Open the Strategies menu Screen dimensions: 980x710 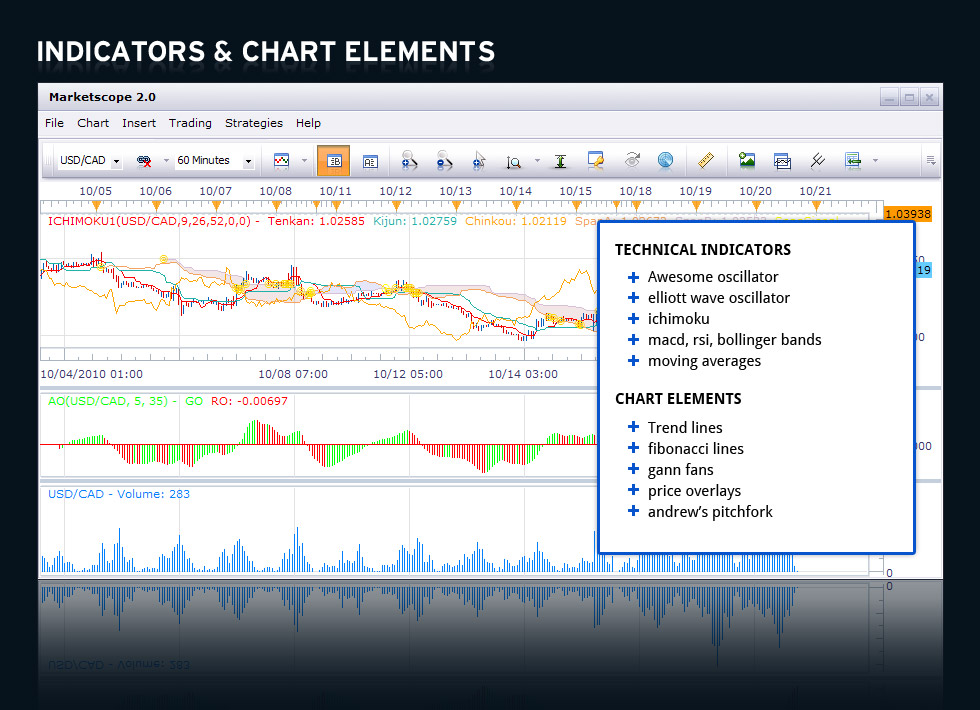(254, 123)
